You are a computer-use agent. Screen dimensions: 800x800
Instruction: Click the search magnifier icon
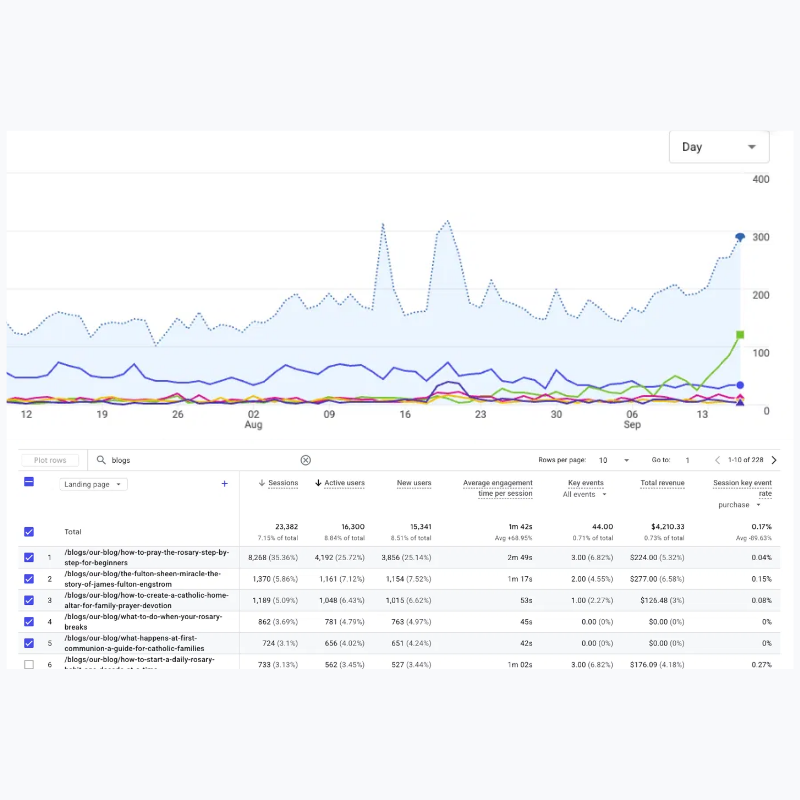(101, 460)
